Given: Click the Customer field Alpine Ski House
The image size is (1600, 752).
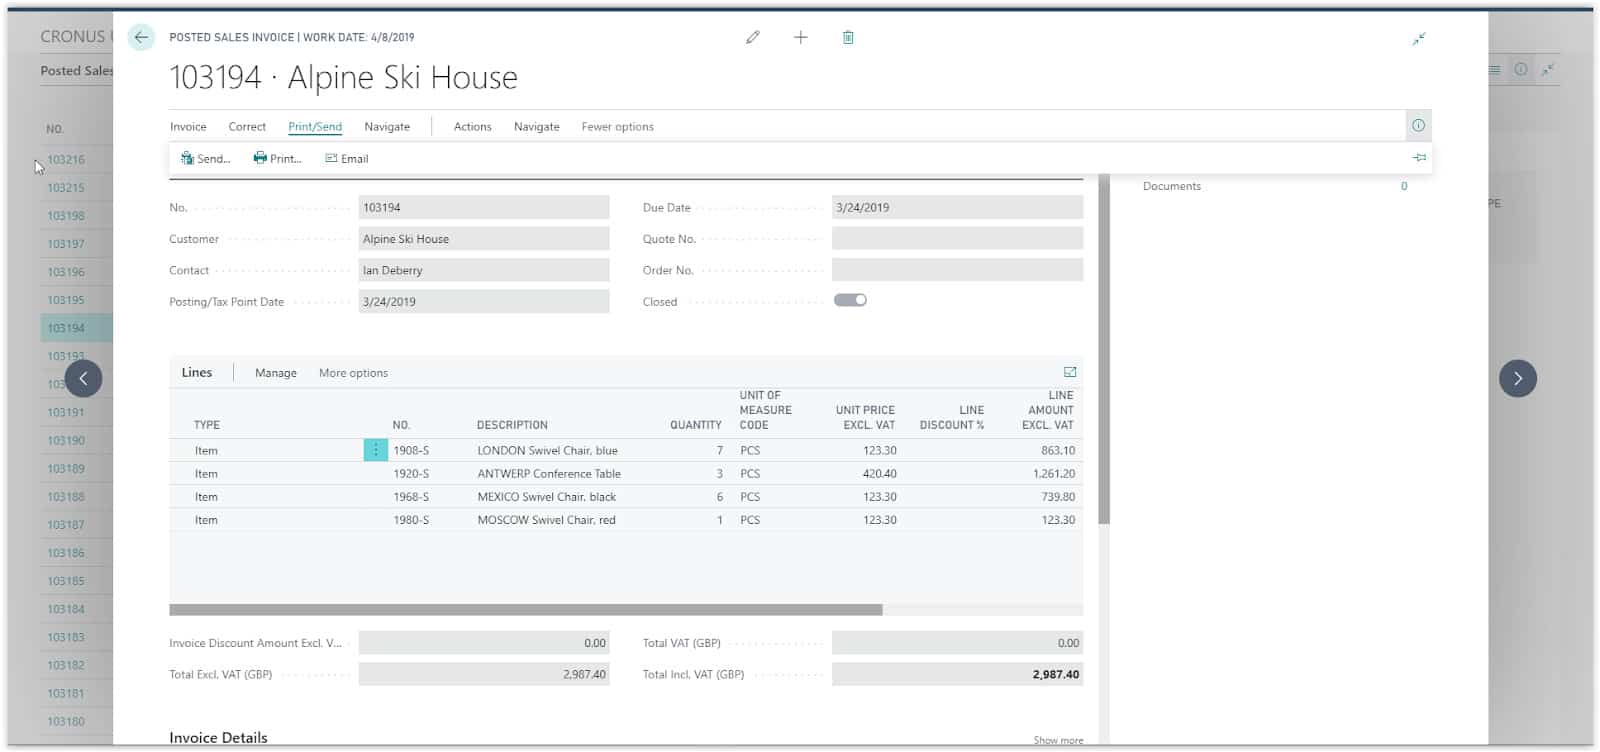Looking at the screenshot, I should coord(484,239).
